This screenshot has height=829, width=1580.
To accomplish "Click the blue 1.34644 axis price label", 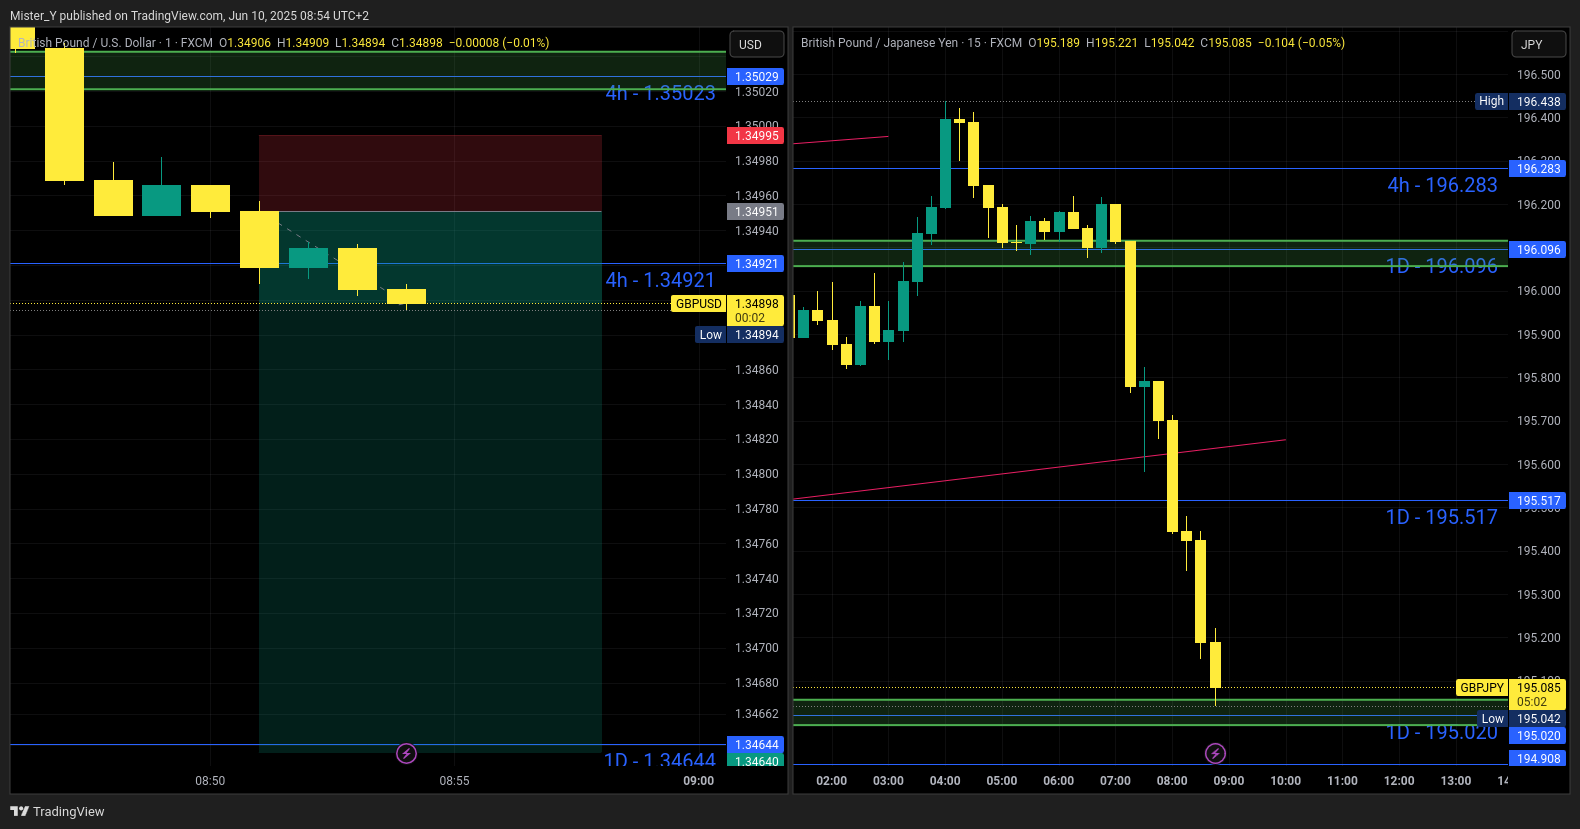I will pos(756,745).
